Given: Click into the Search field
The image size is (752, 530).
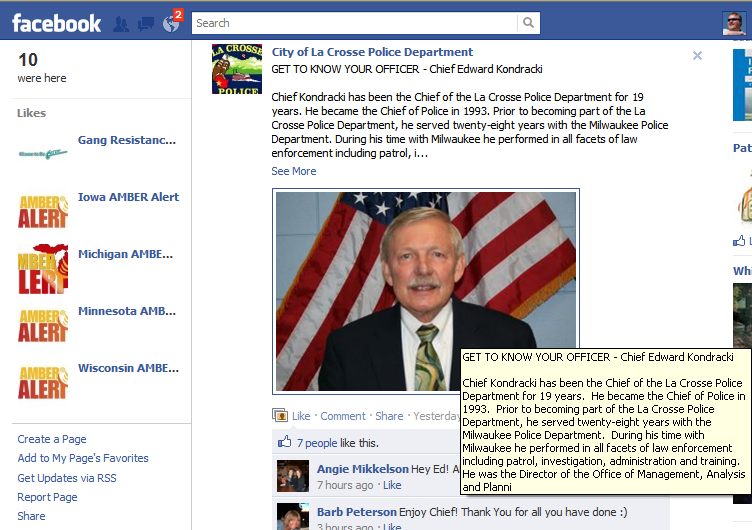Looking at the screenshot, I should [354, 23].
